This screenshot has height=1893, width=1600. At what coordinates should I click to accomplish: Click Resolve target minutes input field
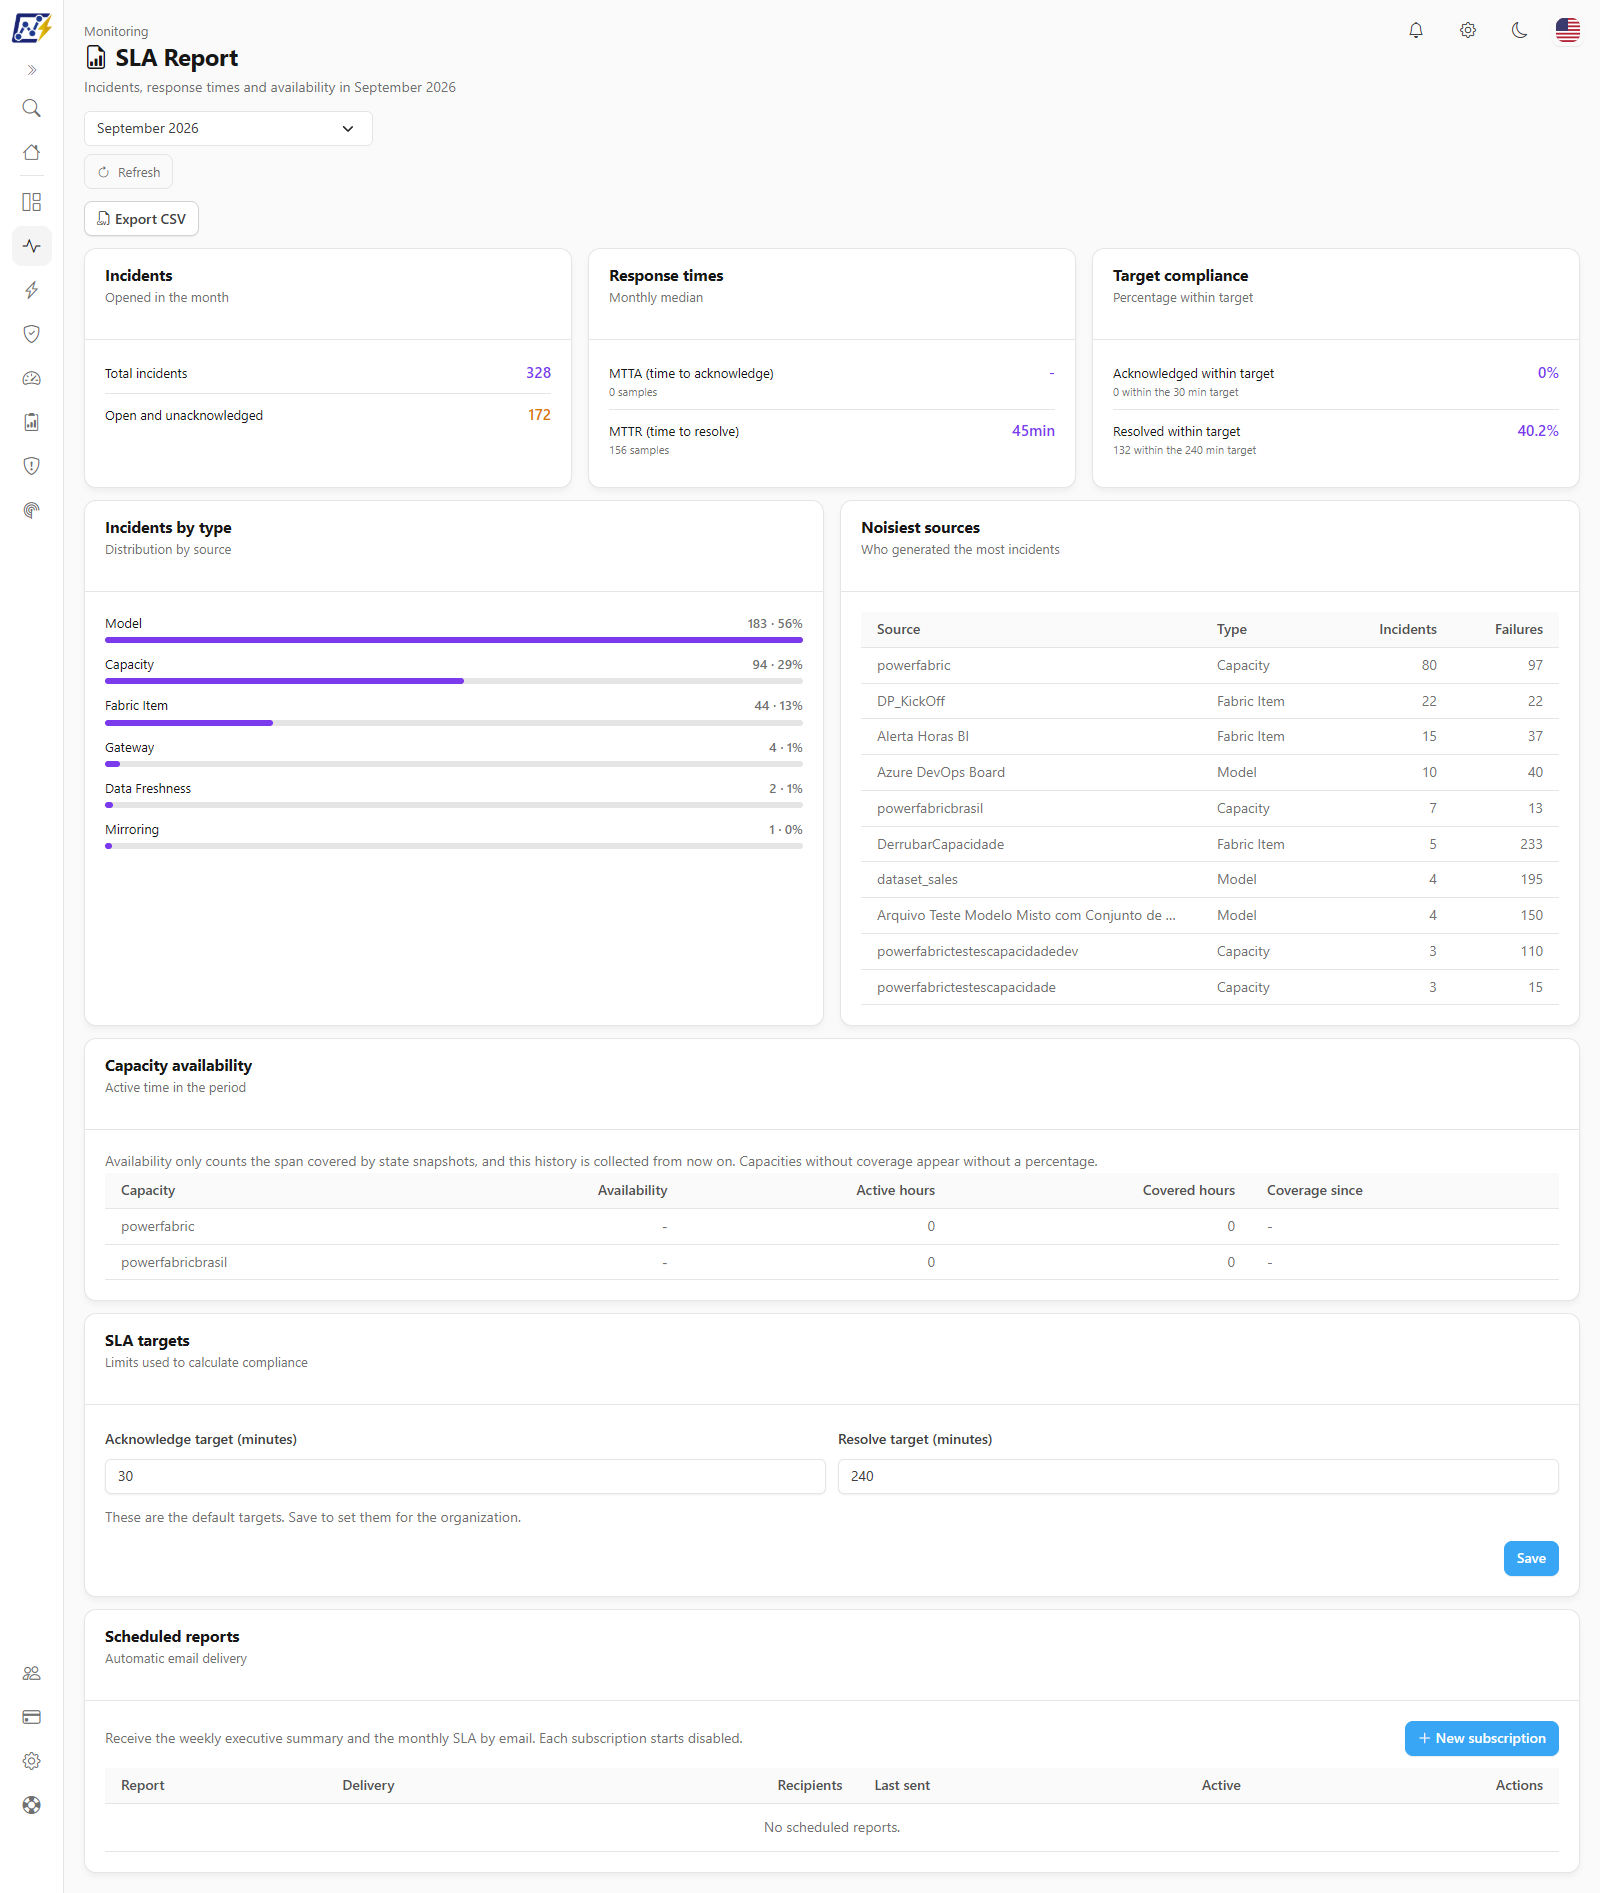[x=1198, y=1476]
